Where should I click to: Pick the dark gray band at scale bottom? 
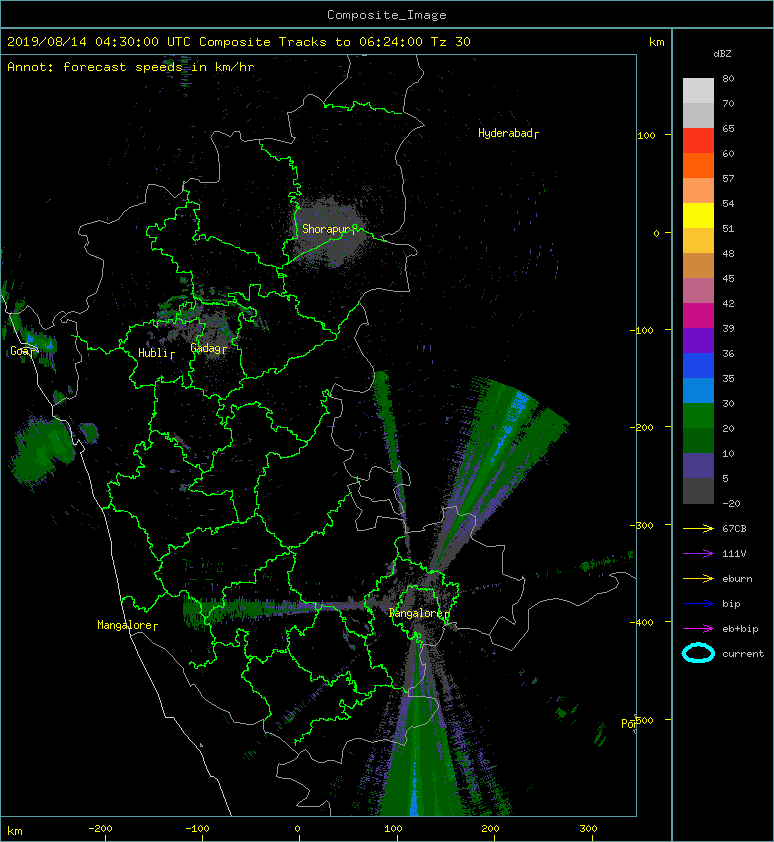(x=698, y=490)
